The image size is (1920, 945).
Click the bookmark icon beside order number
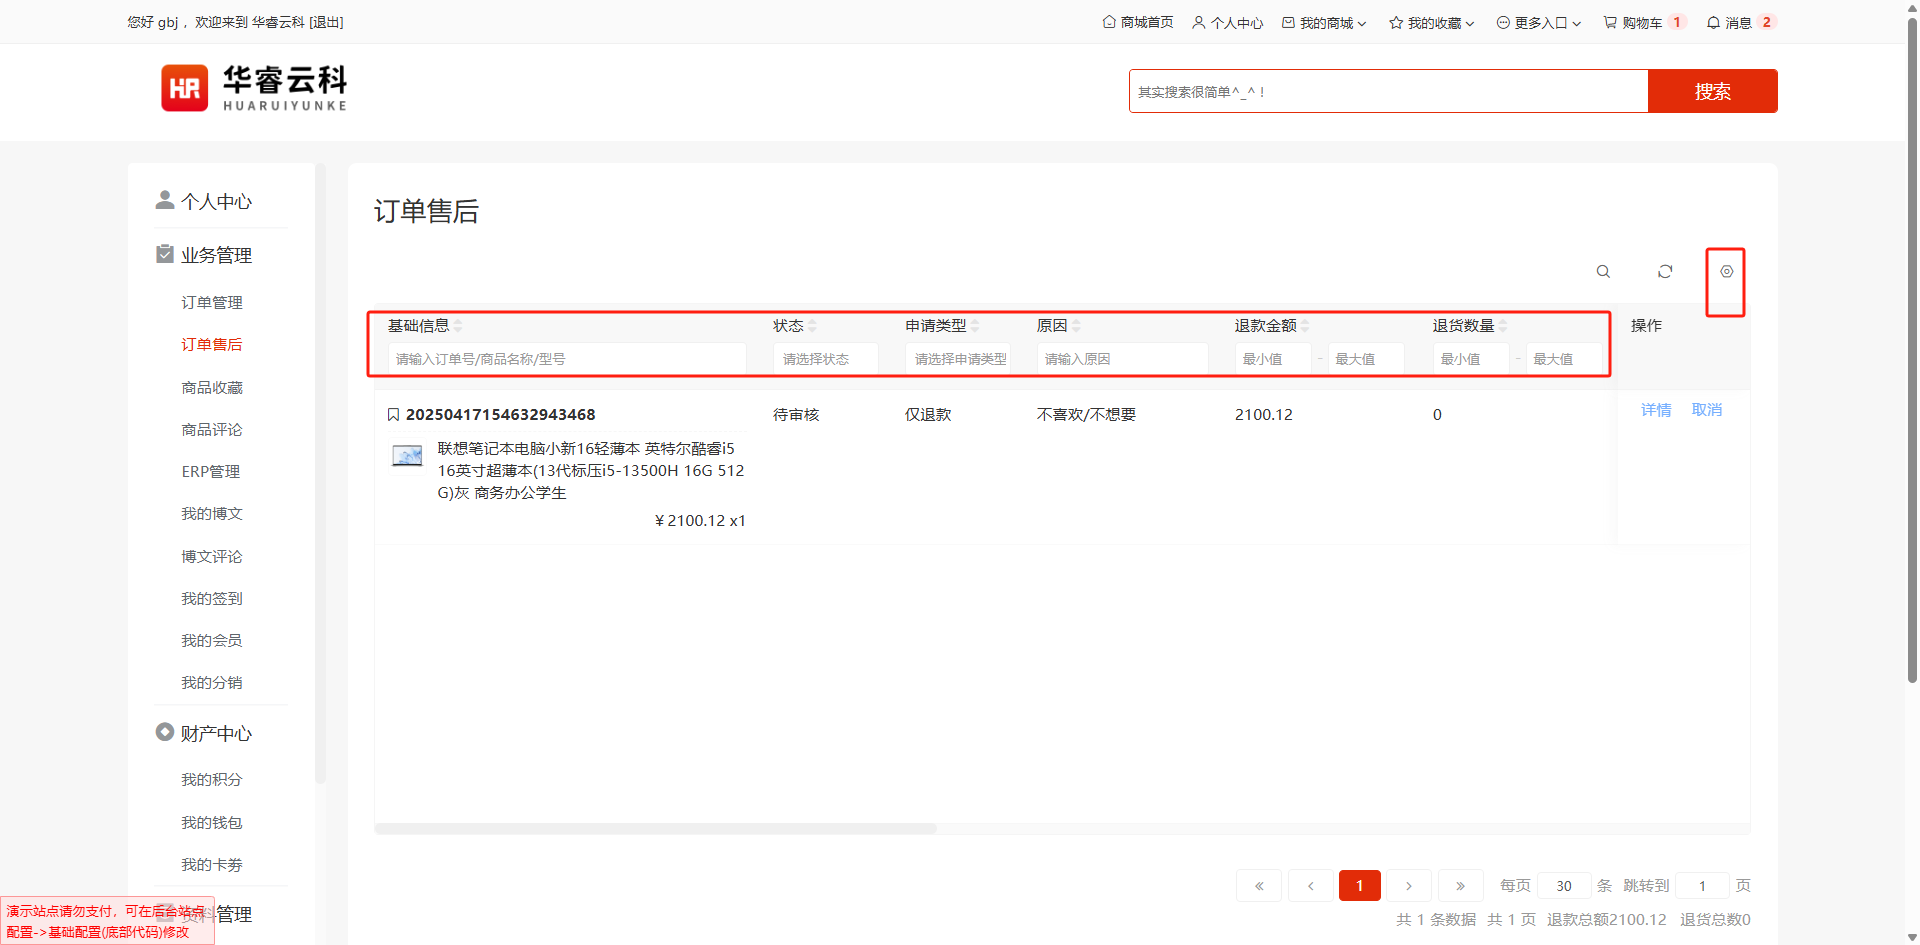pyautogui.click(x=393, y=415)
